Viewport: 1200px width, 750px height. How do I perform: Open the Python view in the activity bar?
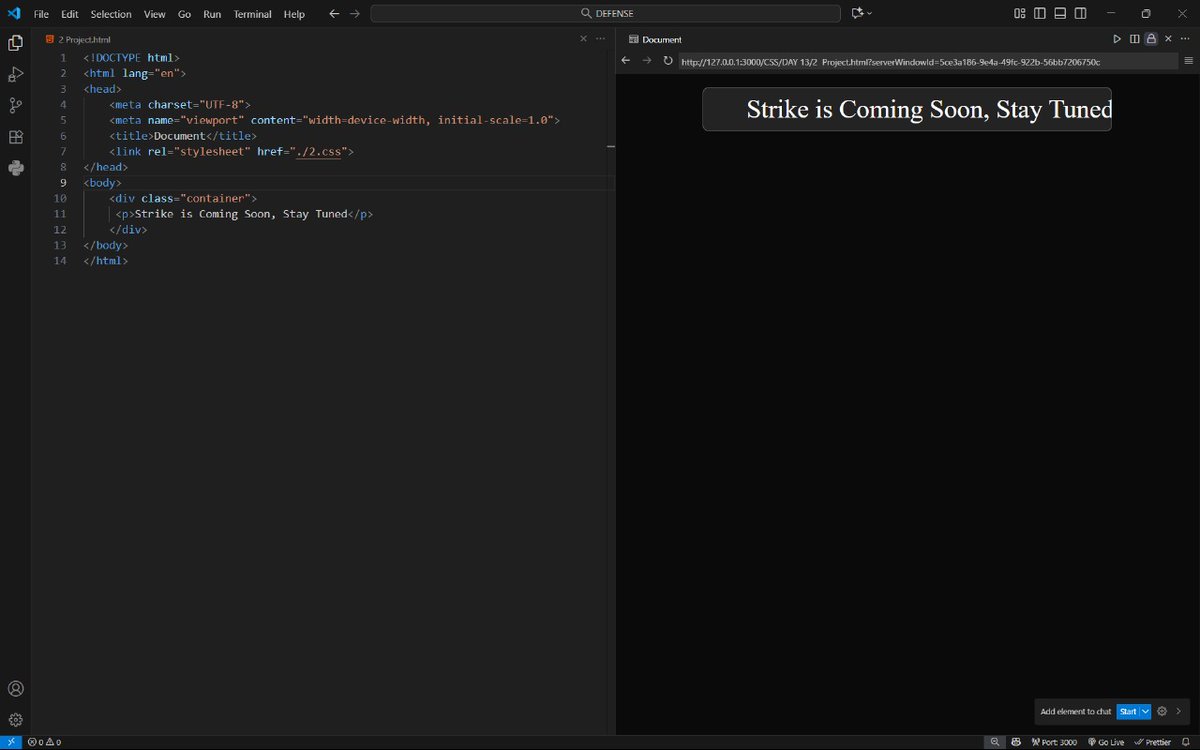coord(15,168)
